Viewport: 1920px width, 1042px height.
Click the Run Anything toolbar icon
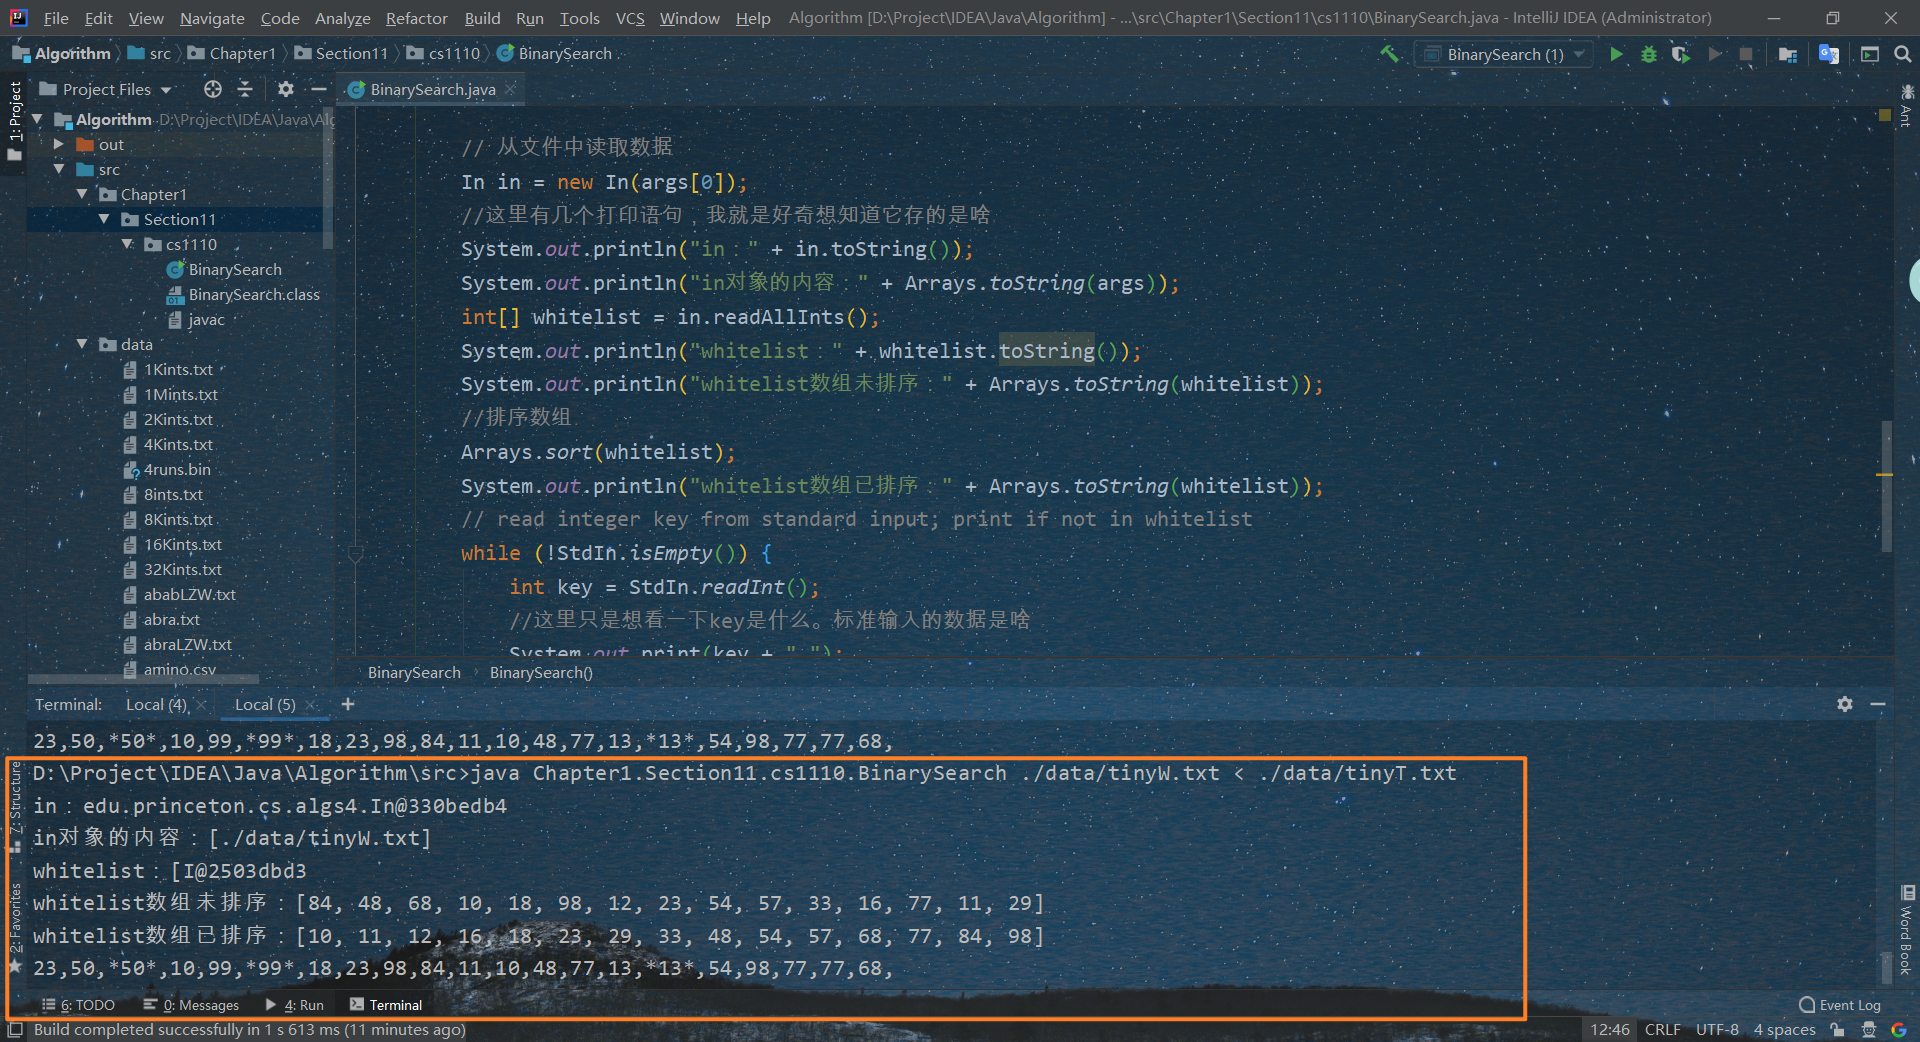1870,54
